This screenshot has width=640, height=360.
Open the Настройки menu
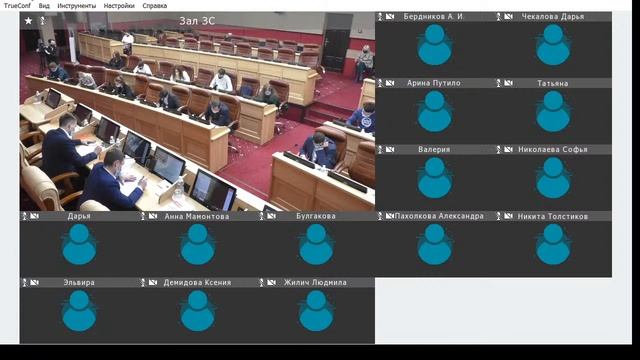coord(119,6)
